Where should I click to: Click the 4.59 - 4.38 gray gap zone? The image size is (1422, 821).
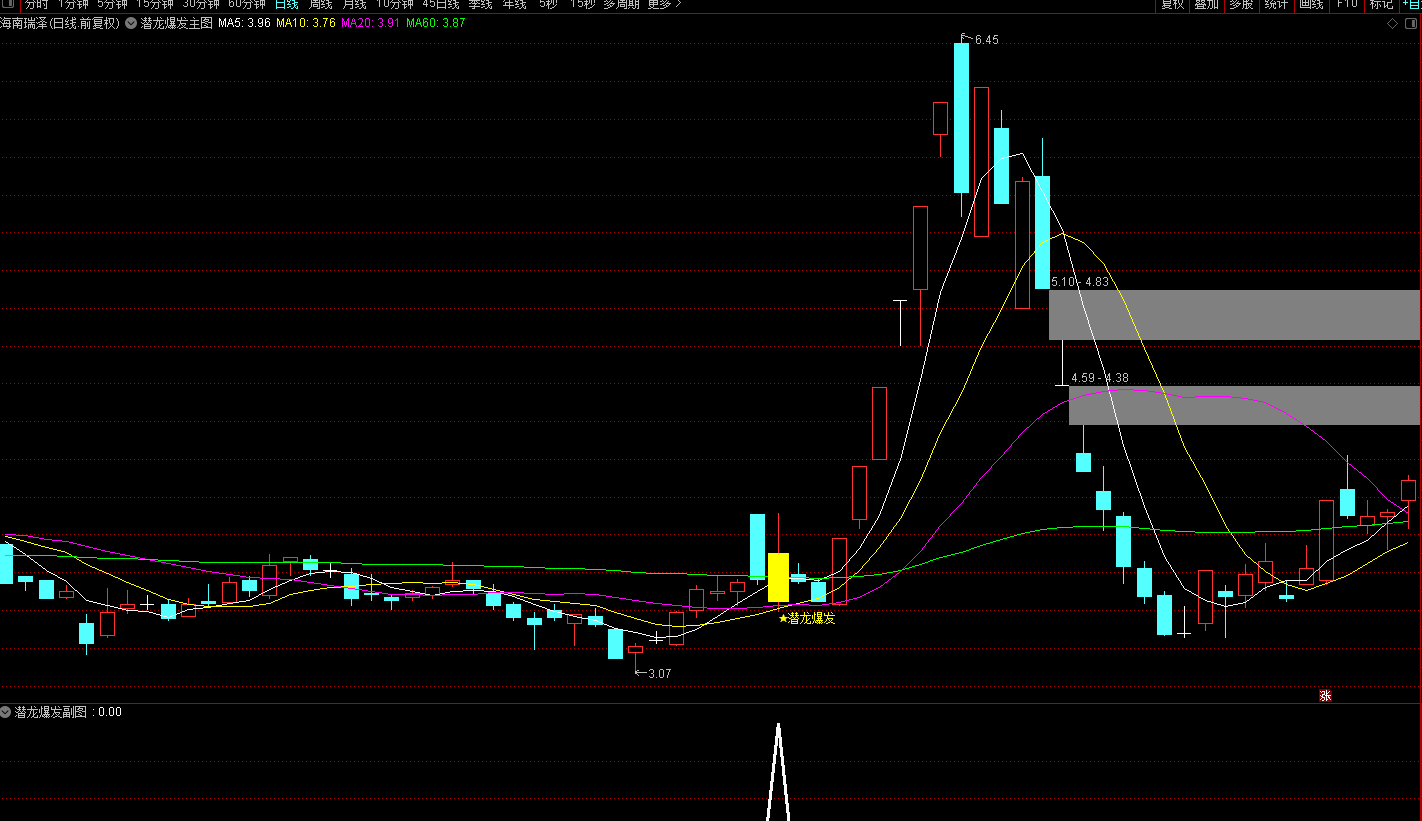pos(1244,405)
